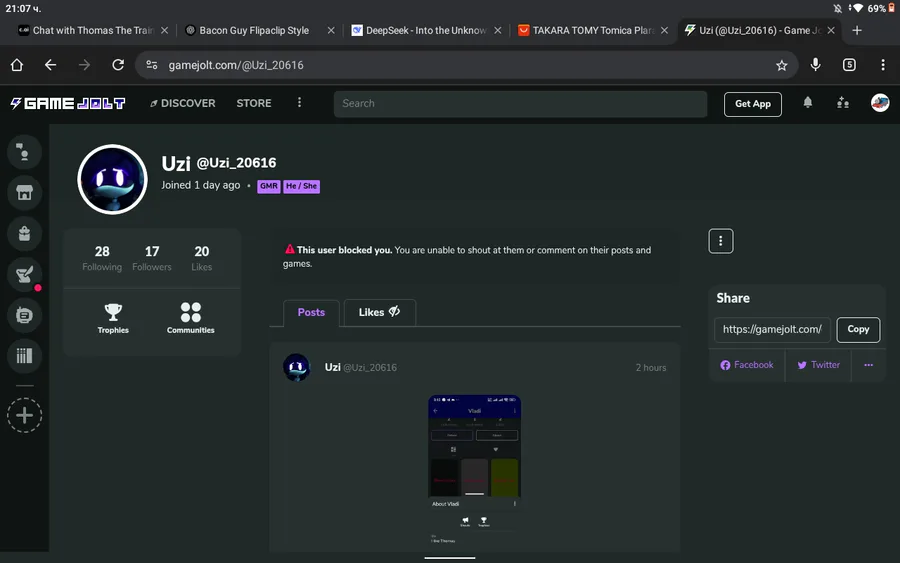
Task: Open the profile options three-dot button
Action: [720, 241]
